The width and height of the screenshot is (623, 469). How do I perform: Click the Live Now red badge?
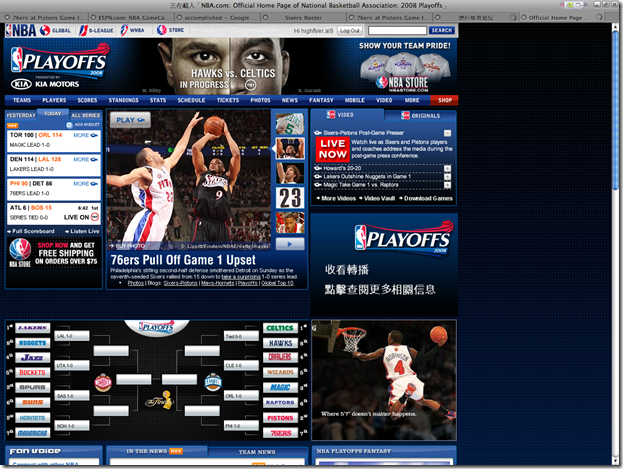click(x=333, y=149)
